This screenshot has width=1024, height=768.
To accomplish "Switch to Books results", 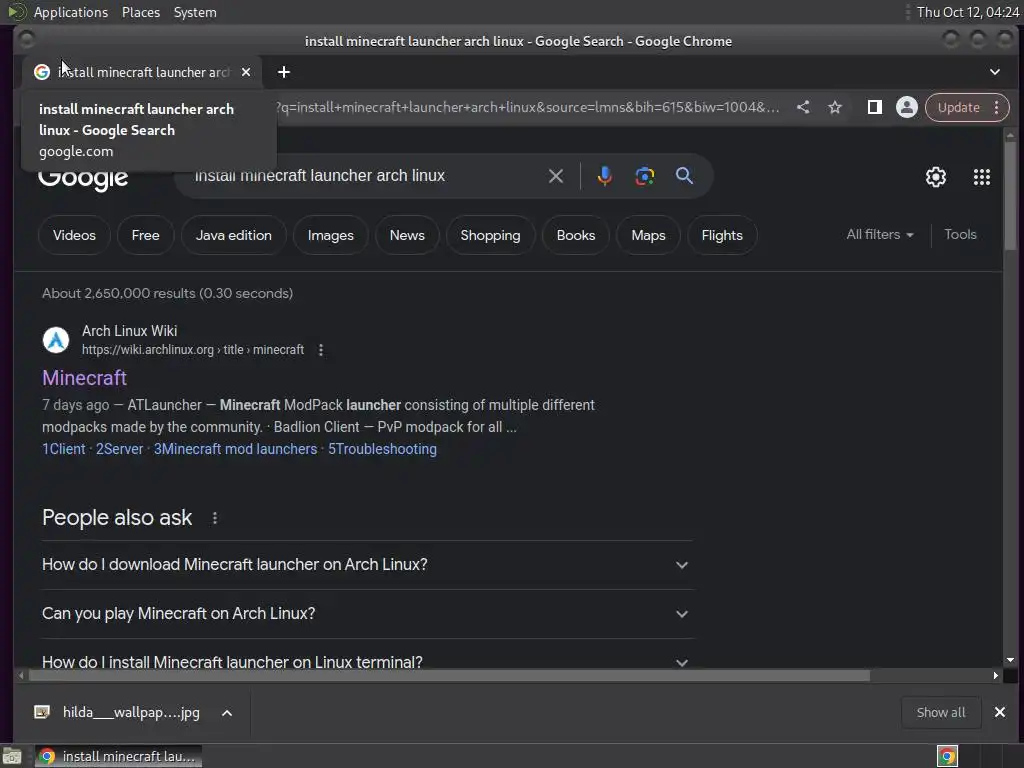I will 575,235.
